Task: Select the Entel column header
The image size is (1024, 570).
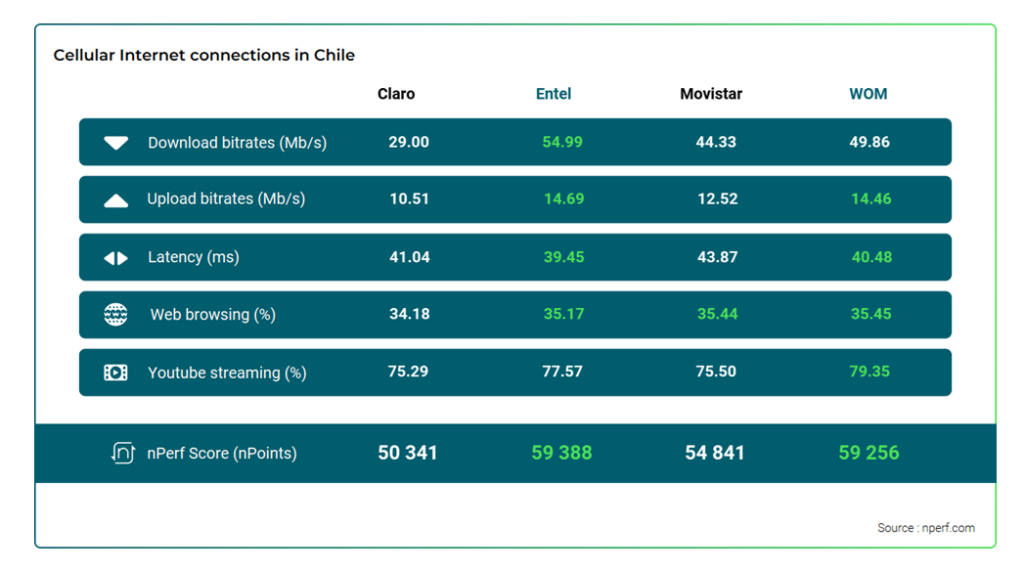Action: coord(553,94)
